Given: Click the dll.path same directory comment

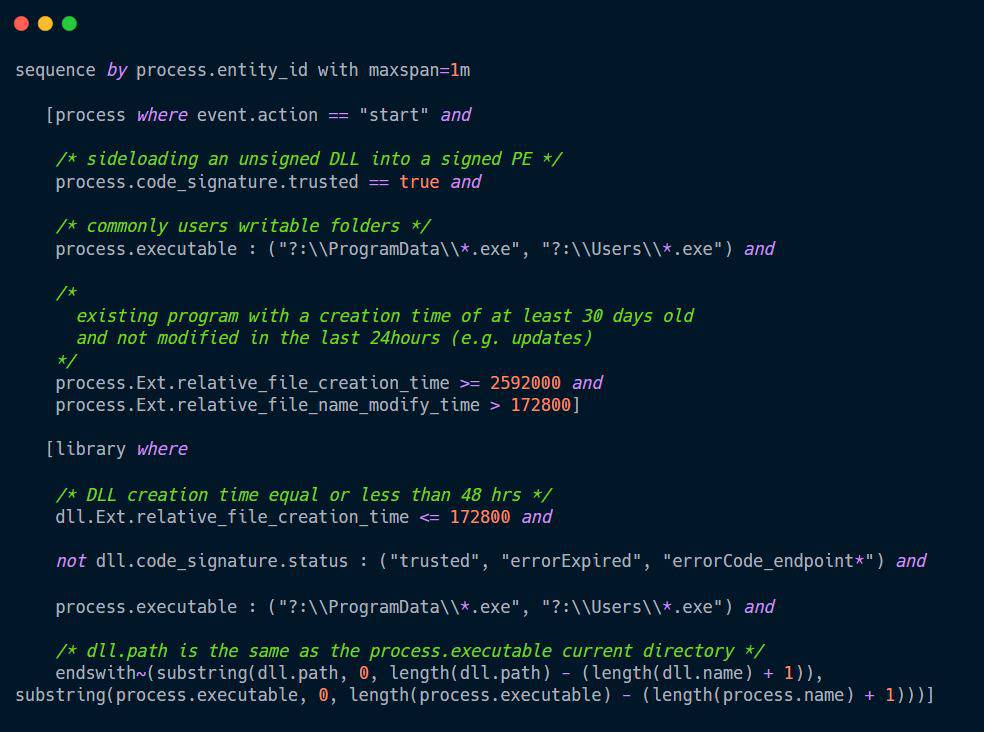Looking at the screenshot, I should point(410,651).
